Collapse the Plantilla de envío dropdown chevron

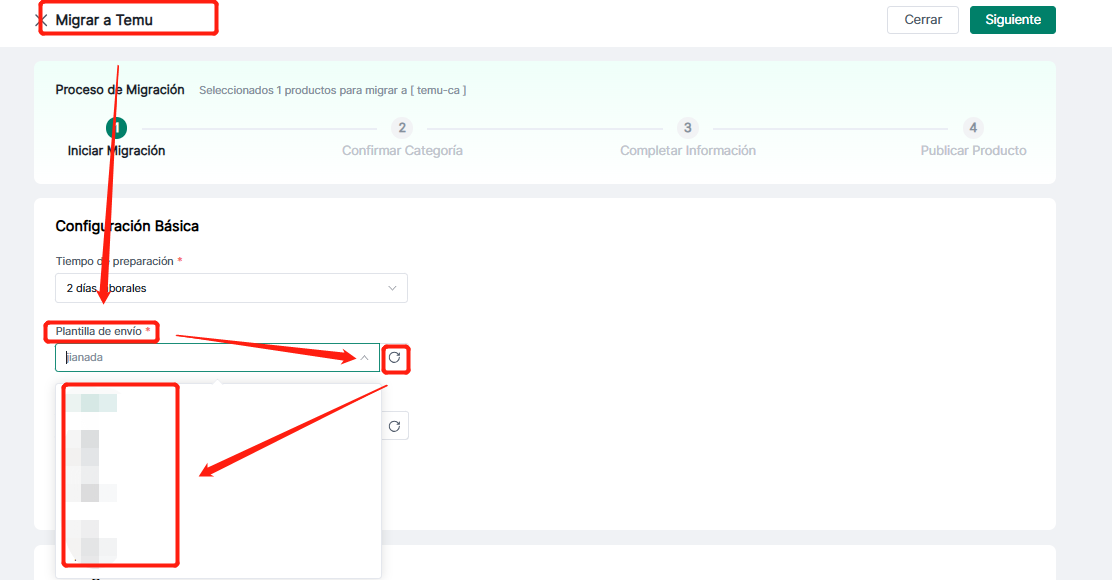click(x=365, y=358)
